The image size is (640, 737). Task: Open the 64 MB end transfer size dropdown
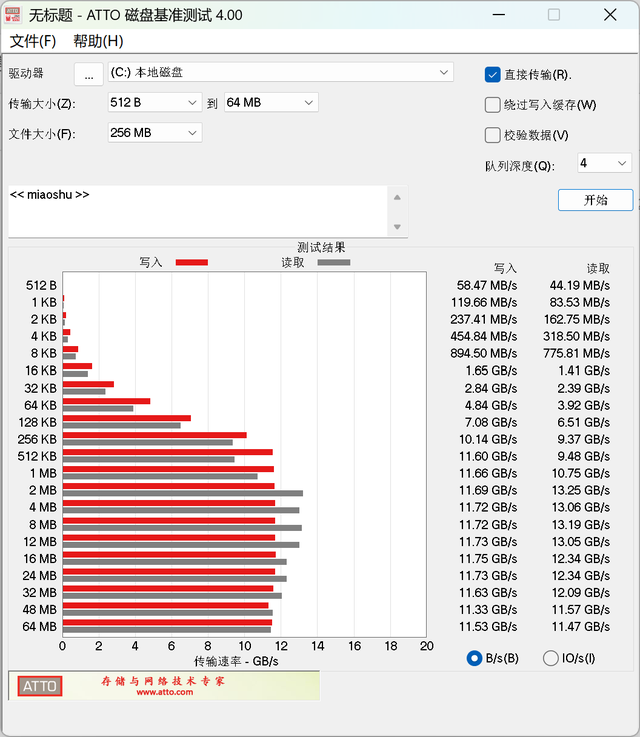coord(271,102)
